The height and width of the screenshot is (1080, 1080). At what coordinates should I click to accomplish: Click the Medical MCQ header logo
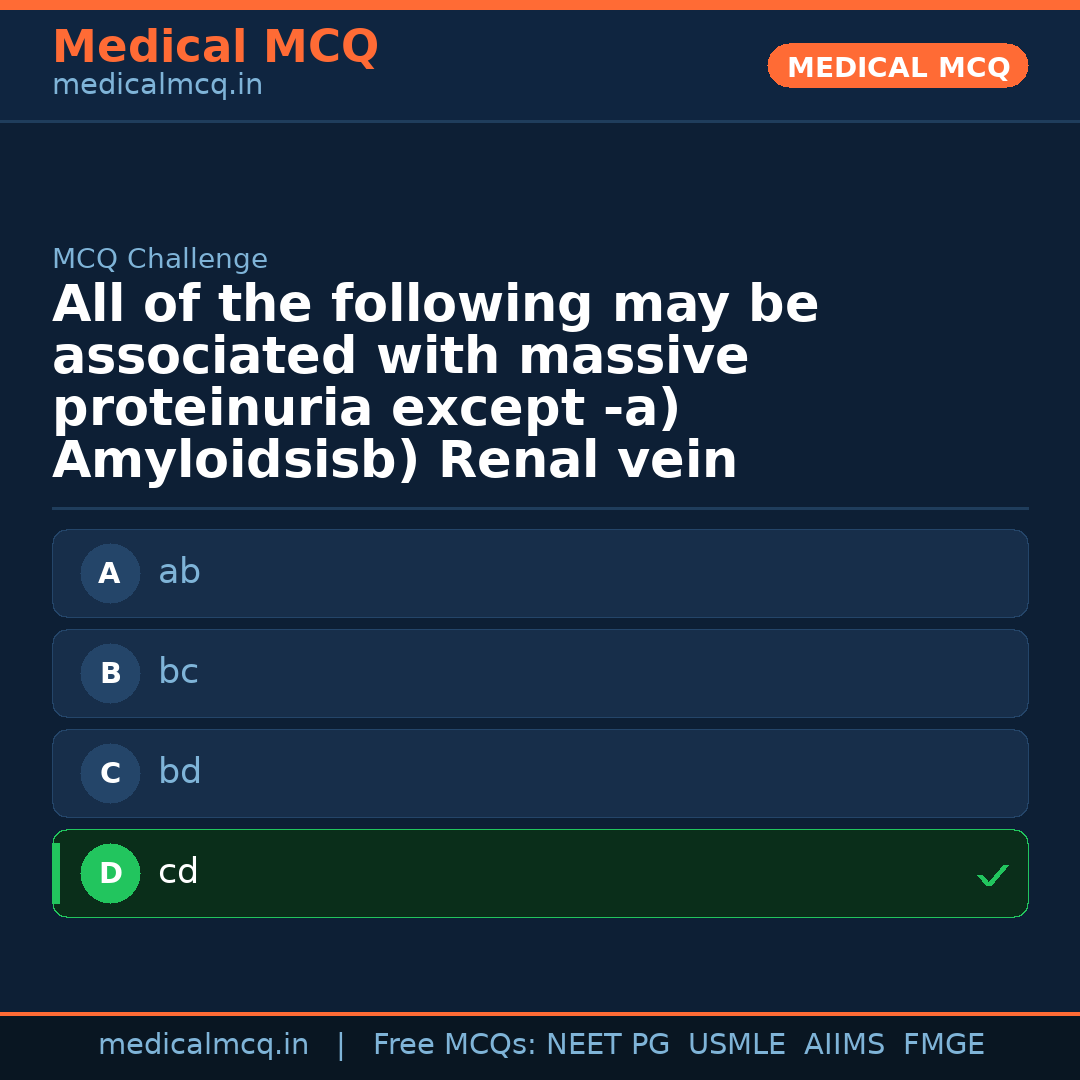215,47
